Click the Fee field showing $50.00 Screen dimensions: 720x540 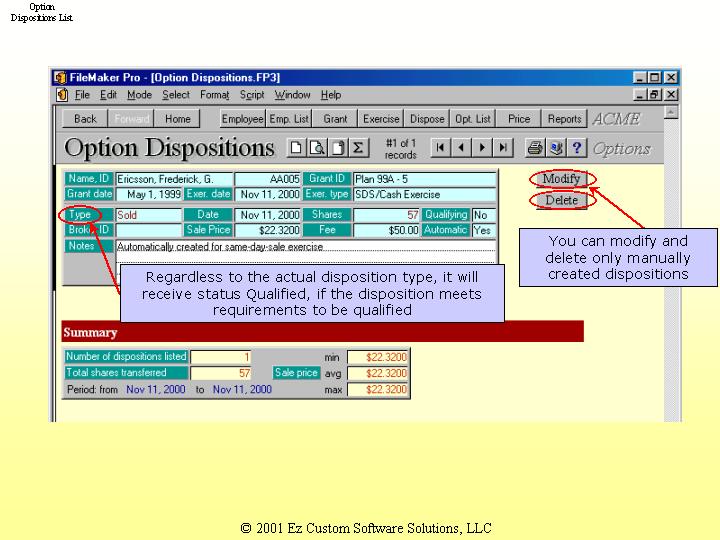[386, 230]
